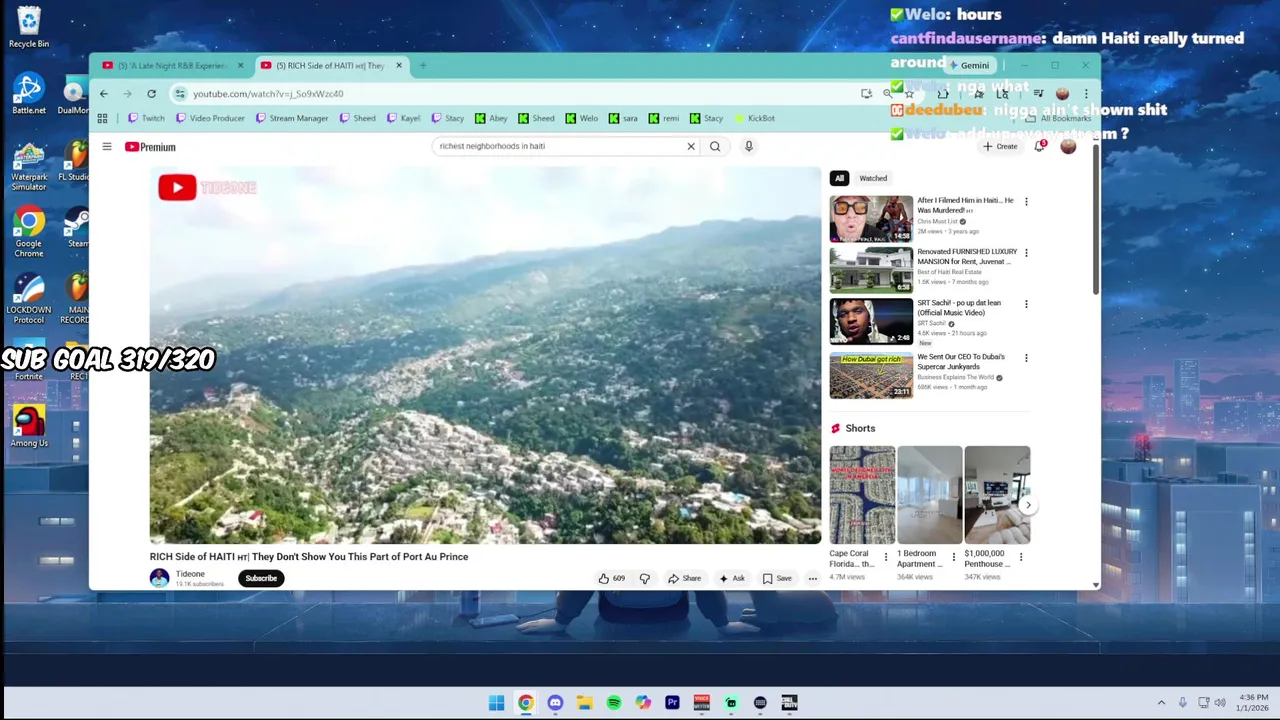Open Kayel bookmark

pos(403,118)
